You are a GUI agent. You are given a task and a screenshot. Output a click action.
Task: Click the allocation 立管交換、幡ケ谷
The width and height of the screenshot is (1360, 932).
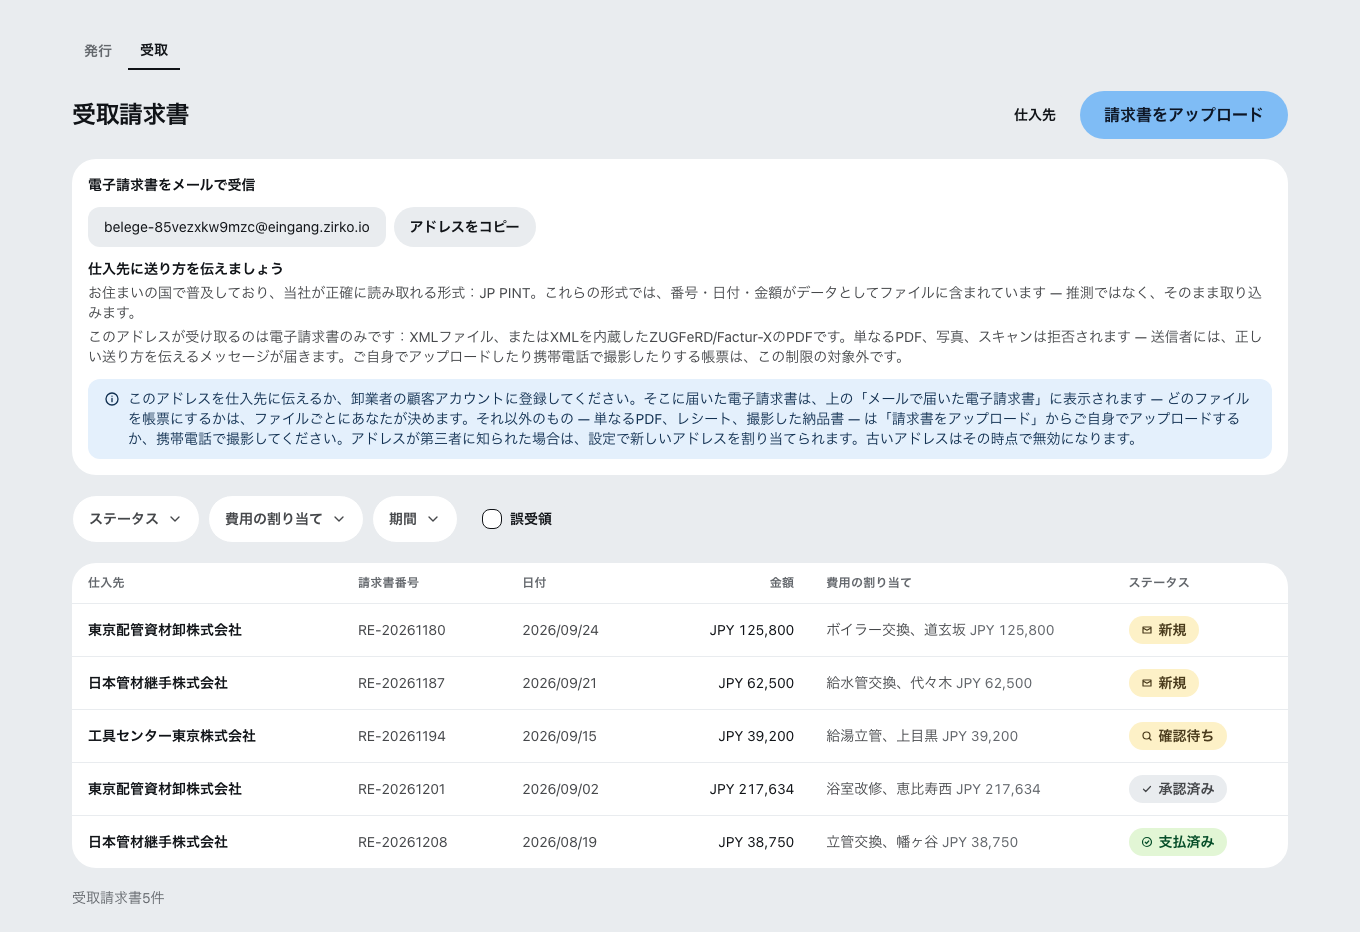(882, 842)
